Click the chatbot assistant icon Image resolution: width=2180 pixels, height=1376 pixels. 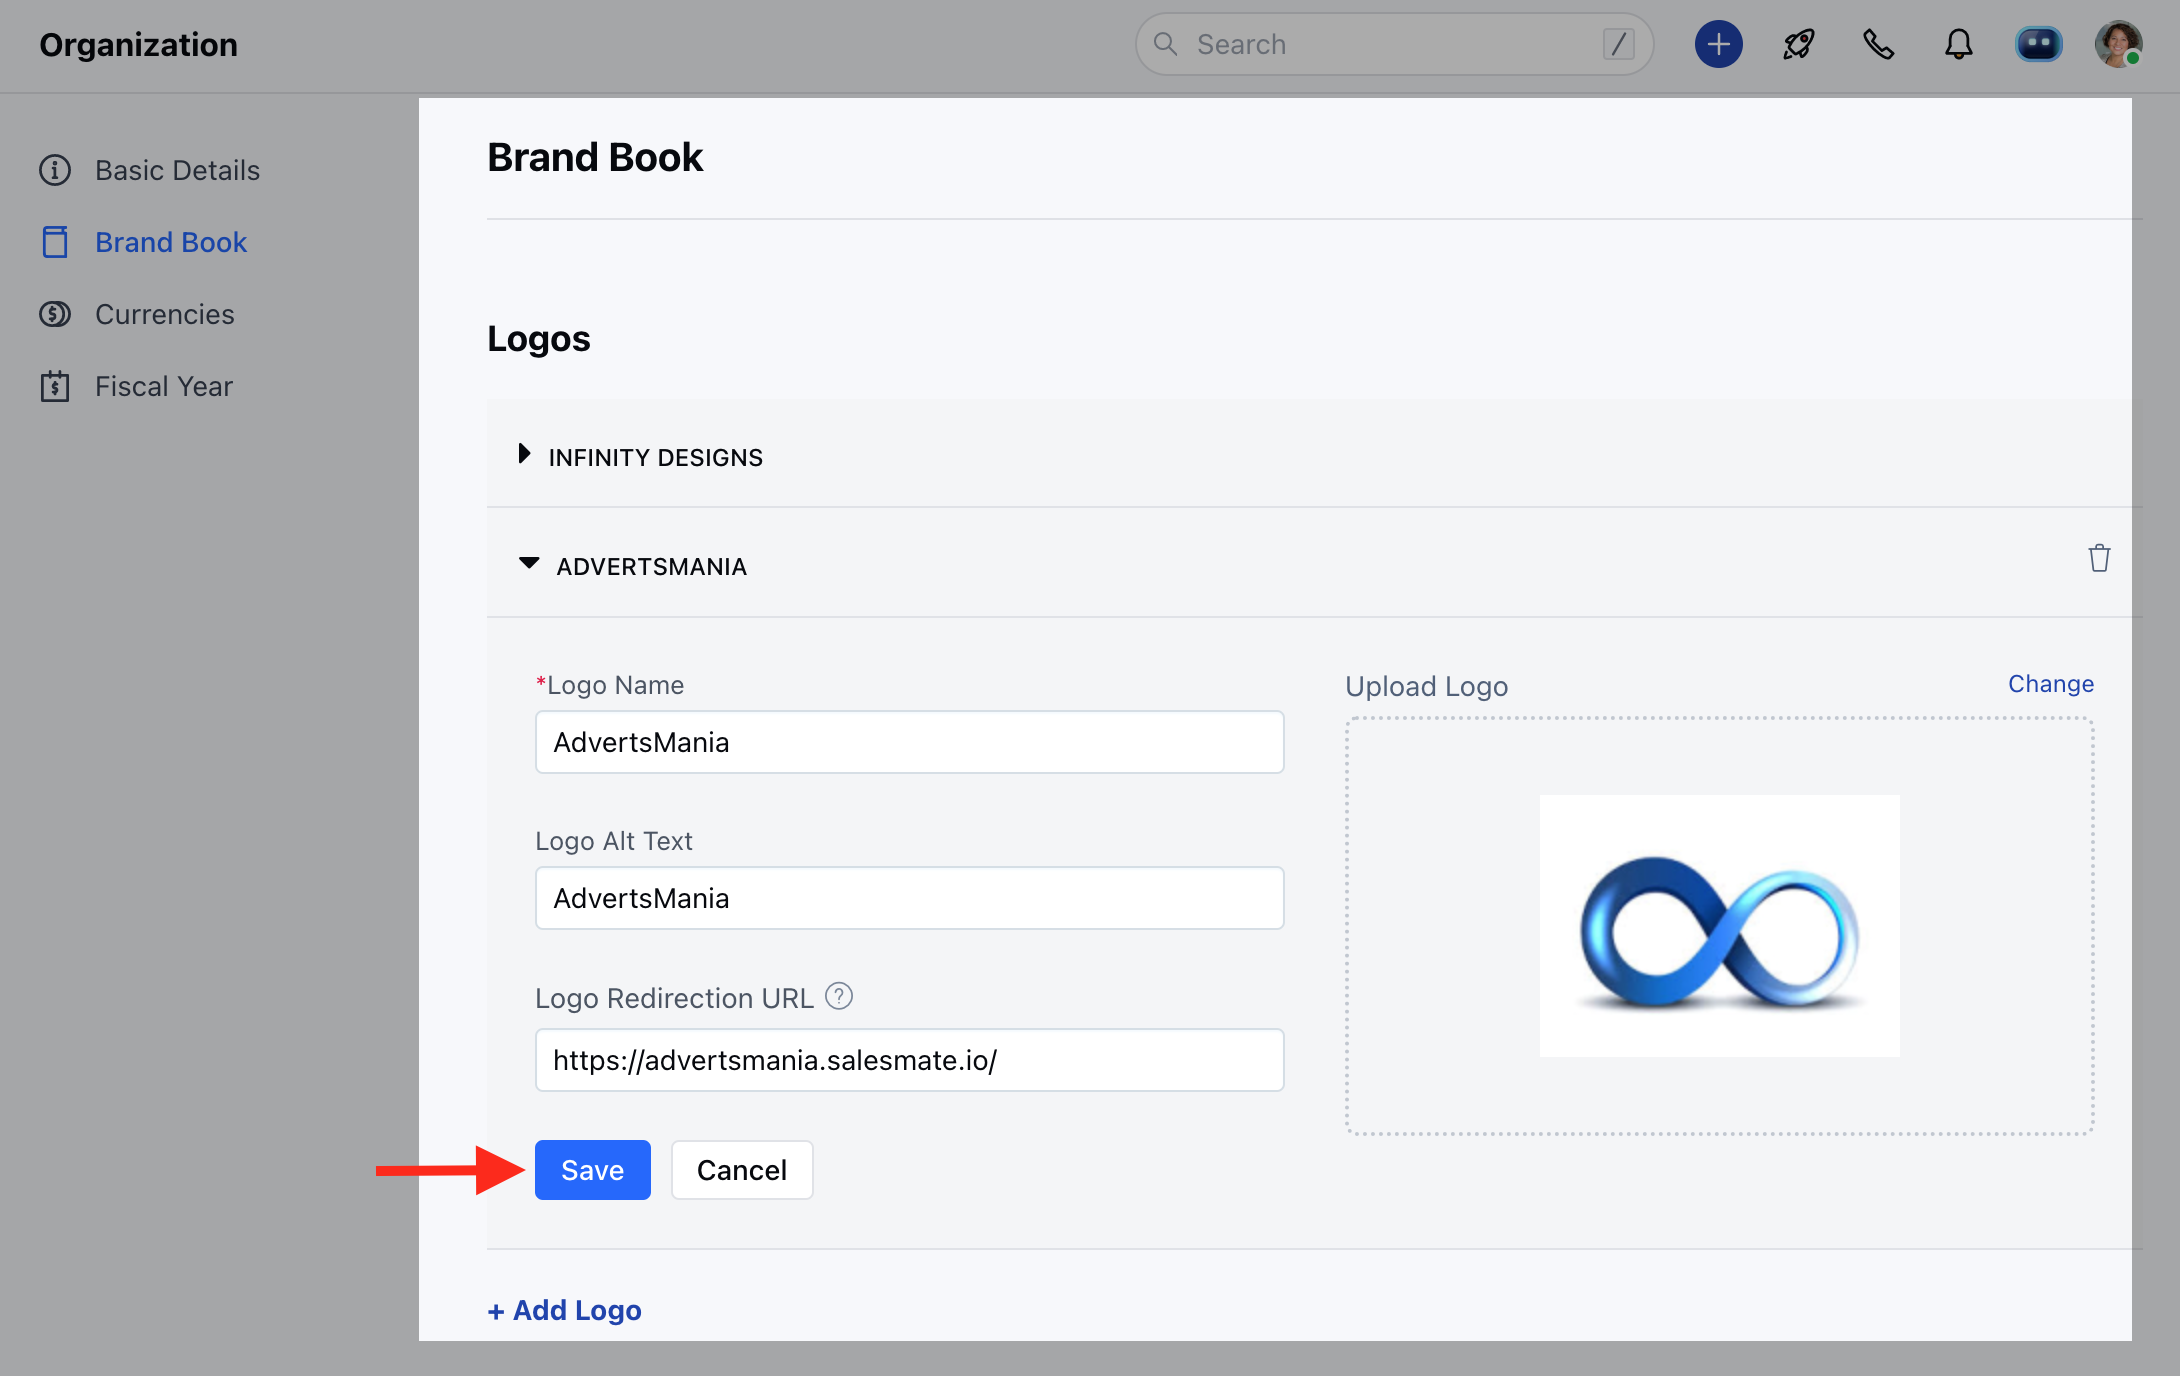[x=2038, y=45]
